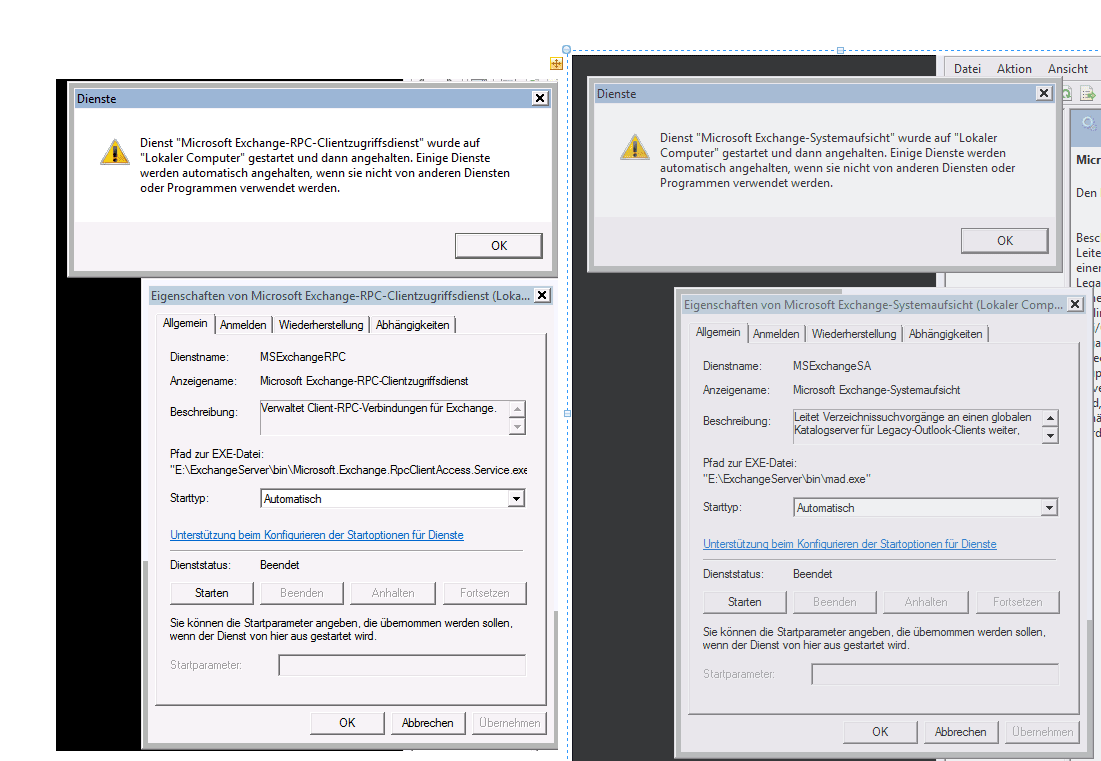Click Fortsetzen in RPC-Clientzugriffsdienst properties
The height and width of the screenshot is (761, 1101).
click(x=484, y=593)
